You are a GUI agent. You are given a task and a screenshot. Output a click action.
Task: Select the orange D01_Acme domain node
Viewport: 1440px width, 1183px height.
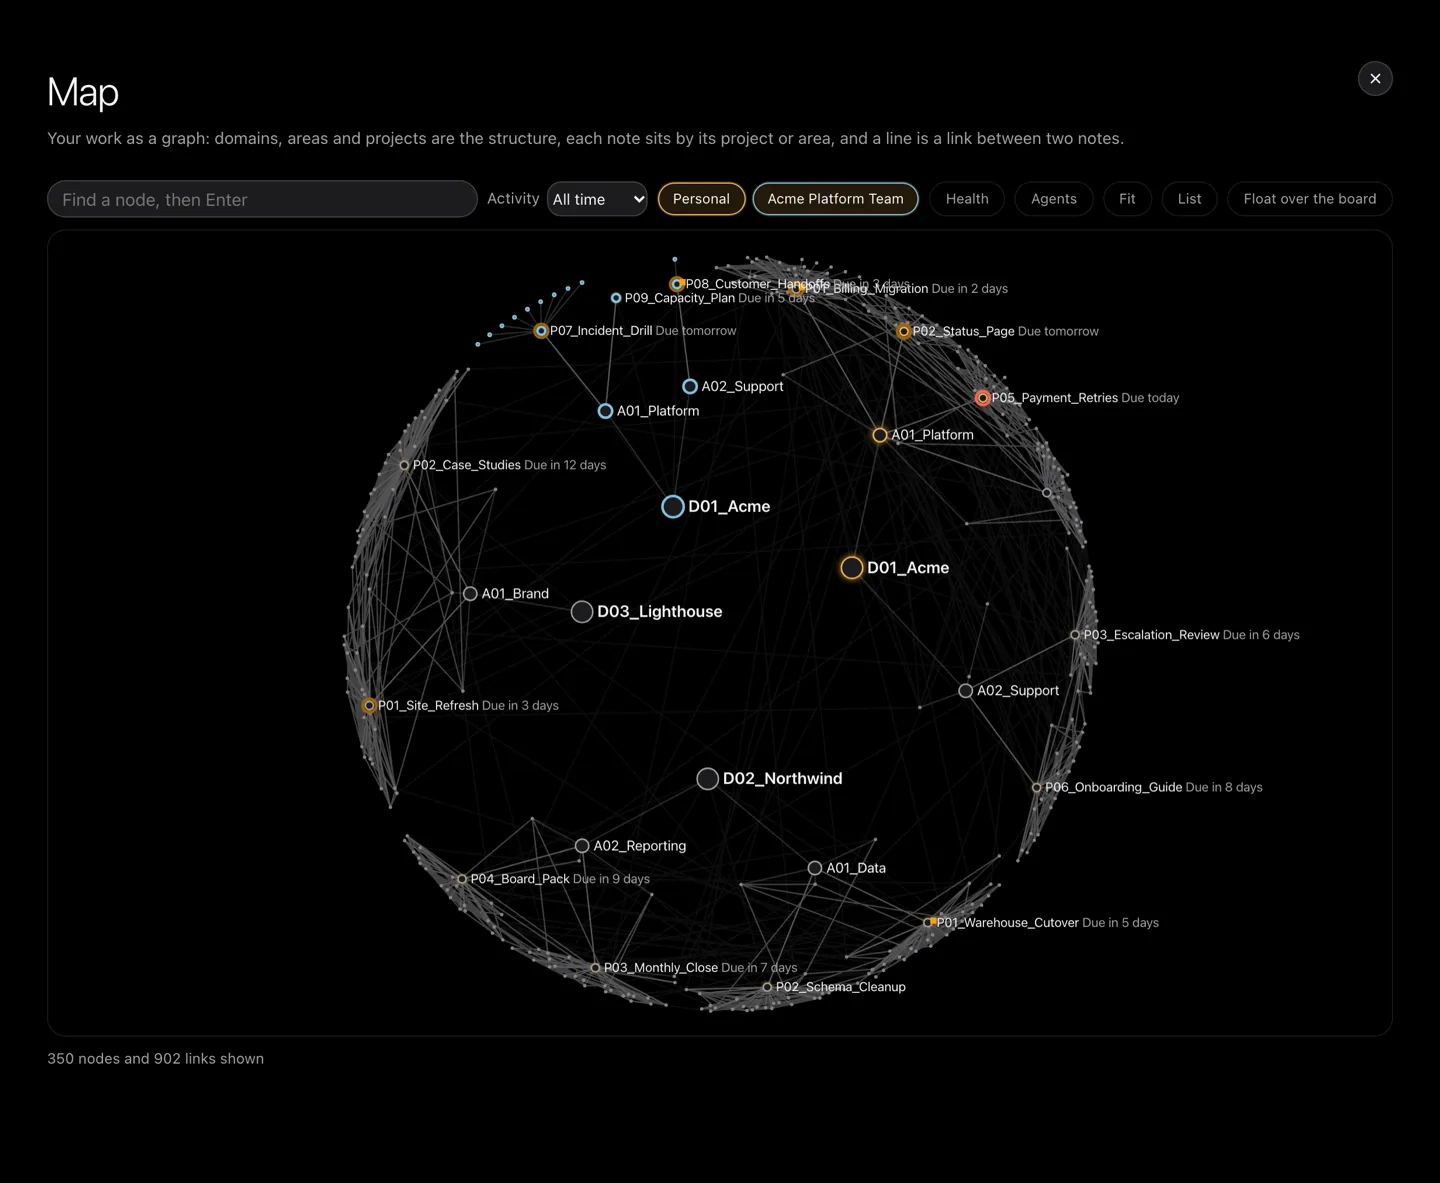coord(852,568)
